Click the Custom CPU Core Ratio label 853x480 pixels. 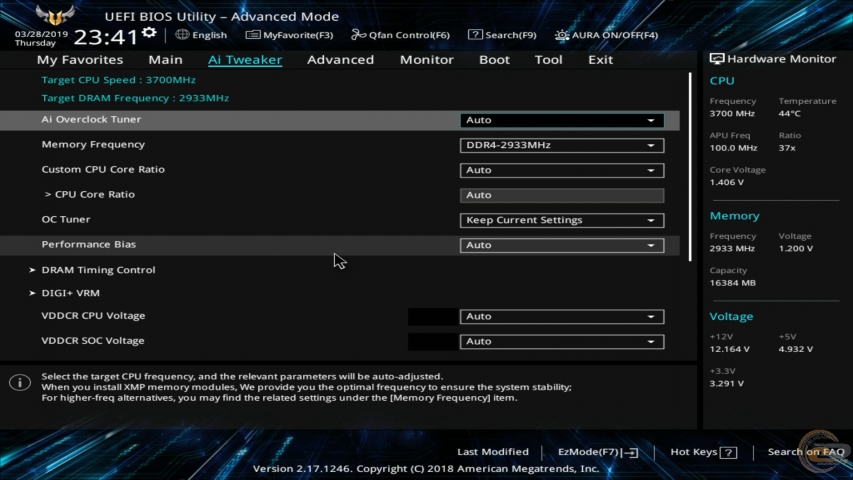point(103,169)
